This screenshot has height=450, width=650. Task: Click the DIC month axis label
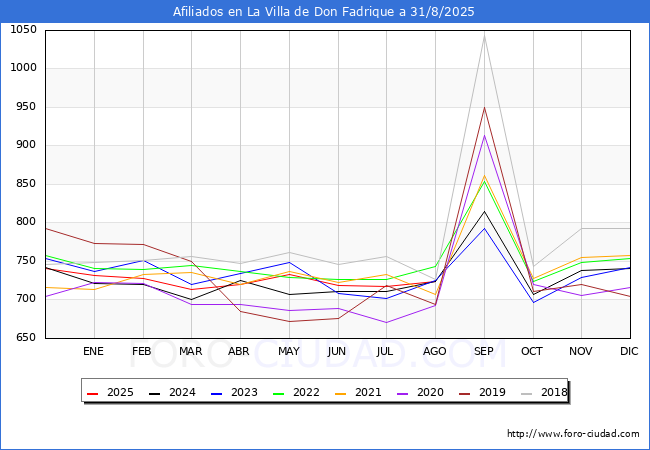pyautogui.click(x=629, y=351)
